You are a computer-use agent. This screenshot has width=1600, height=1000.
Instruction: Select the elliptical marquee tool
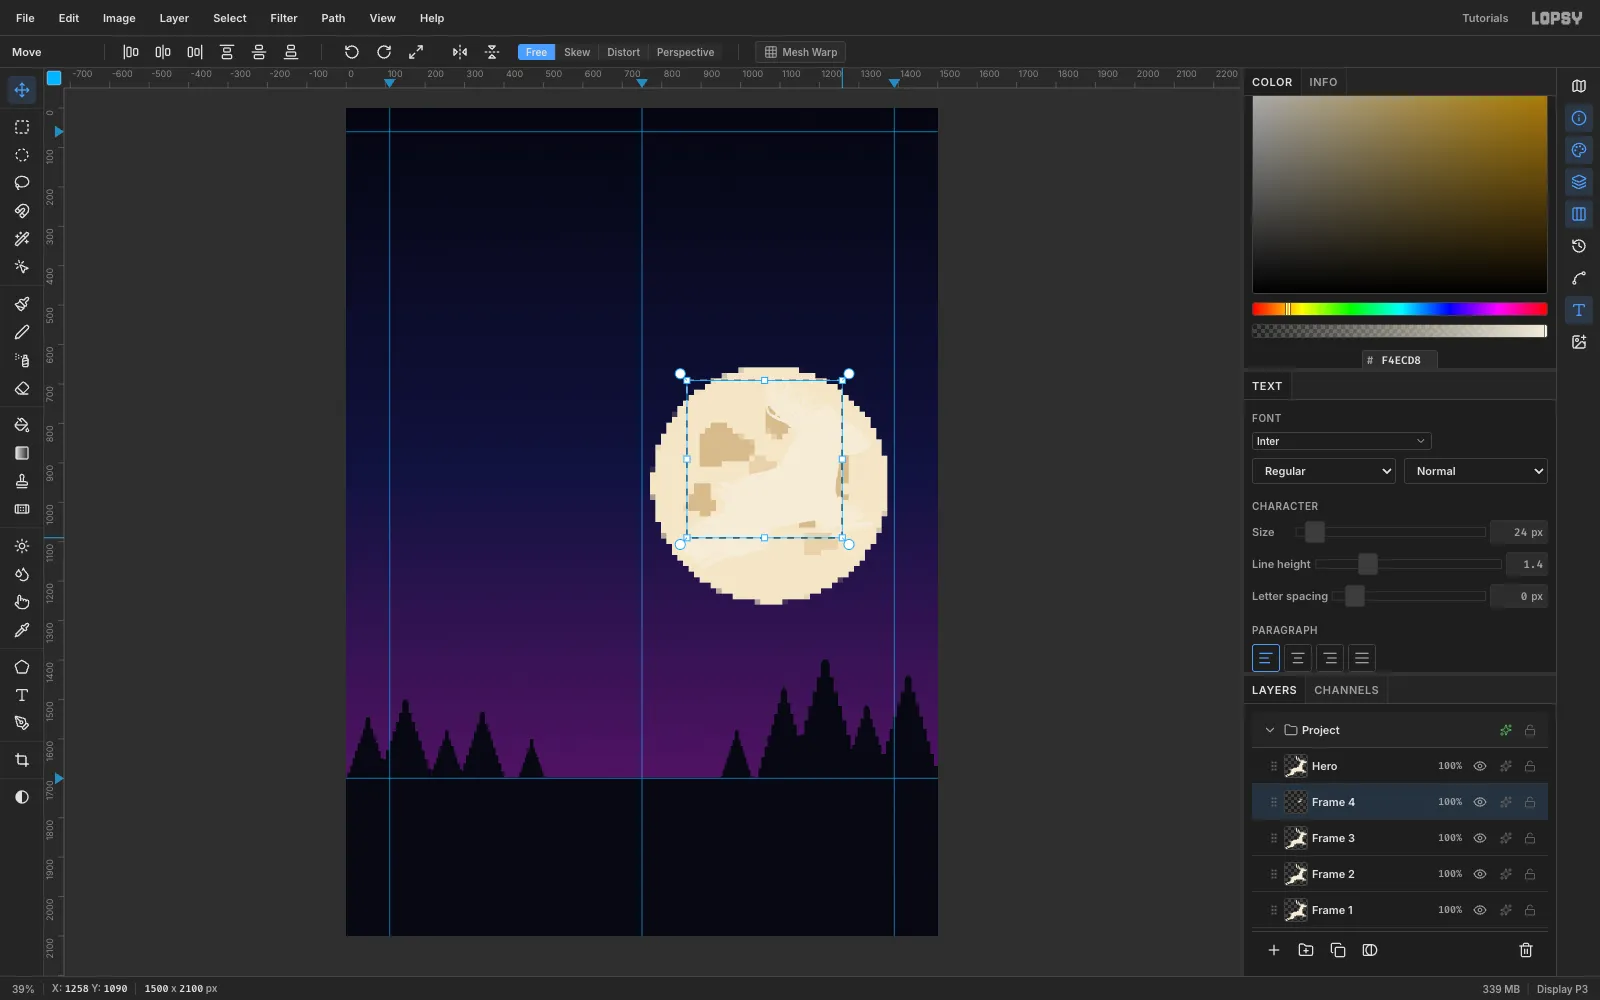(21, 155)
